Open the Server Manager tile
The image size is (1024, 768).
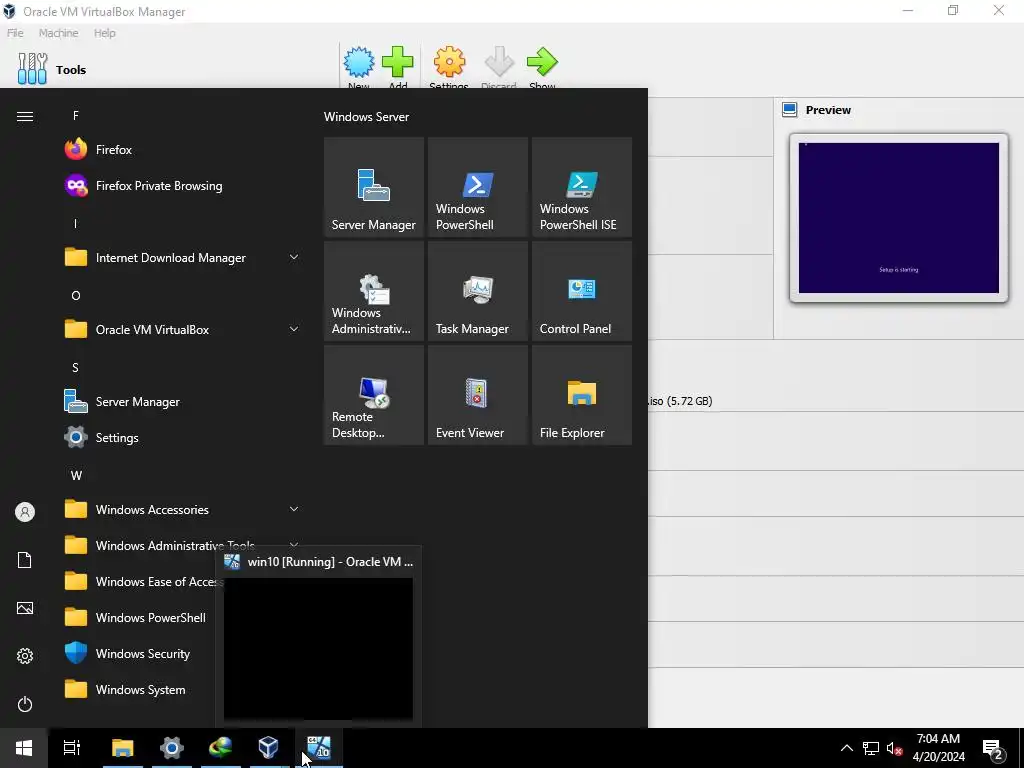pos(374,187)
